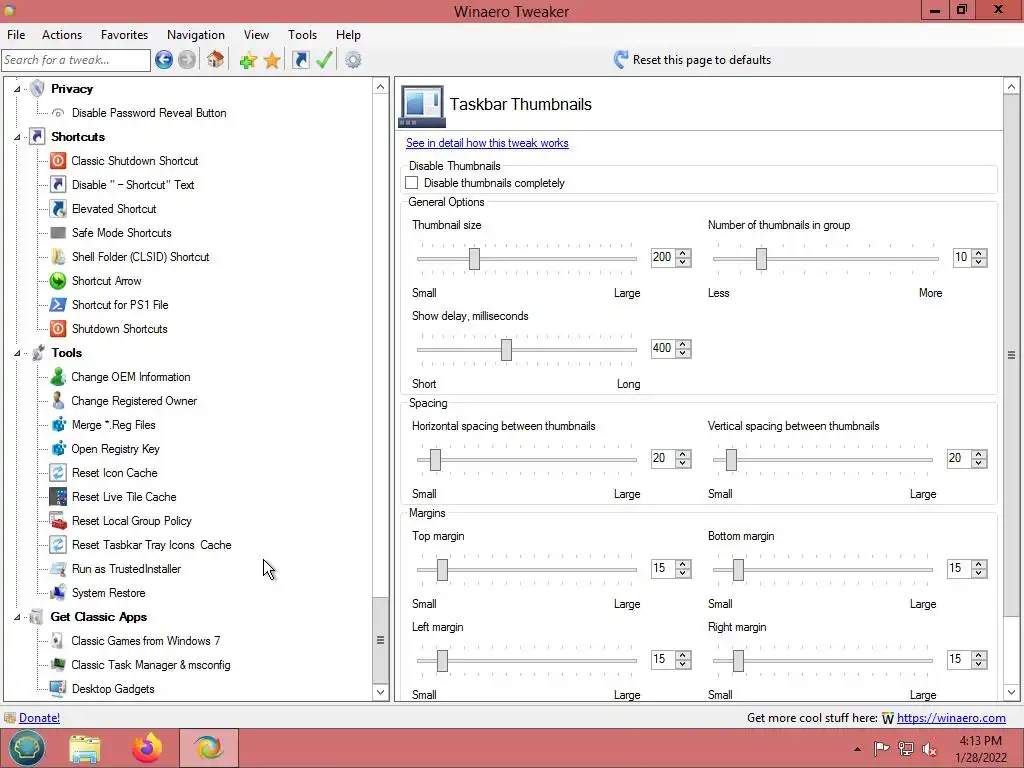Open See in detail how this tweak works link

click(x=487, y=143)
